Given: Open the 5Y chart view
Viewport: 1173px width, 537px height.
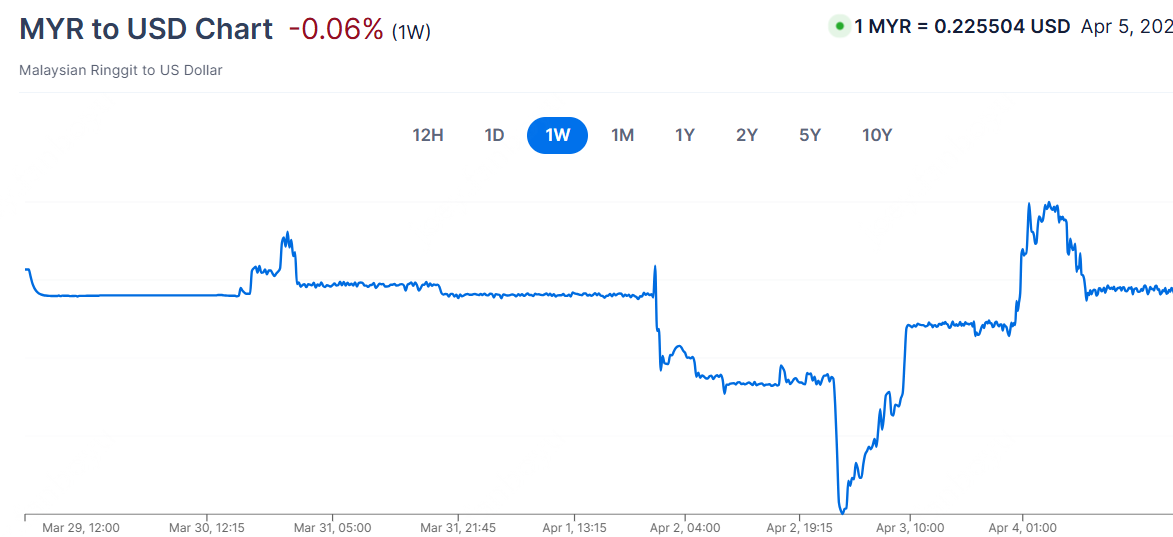Looking at the screenshot, I should pyautogui.click(x=810, y=135).
